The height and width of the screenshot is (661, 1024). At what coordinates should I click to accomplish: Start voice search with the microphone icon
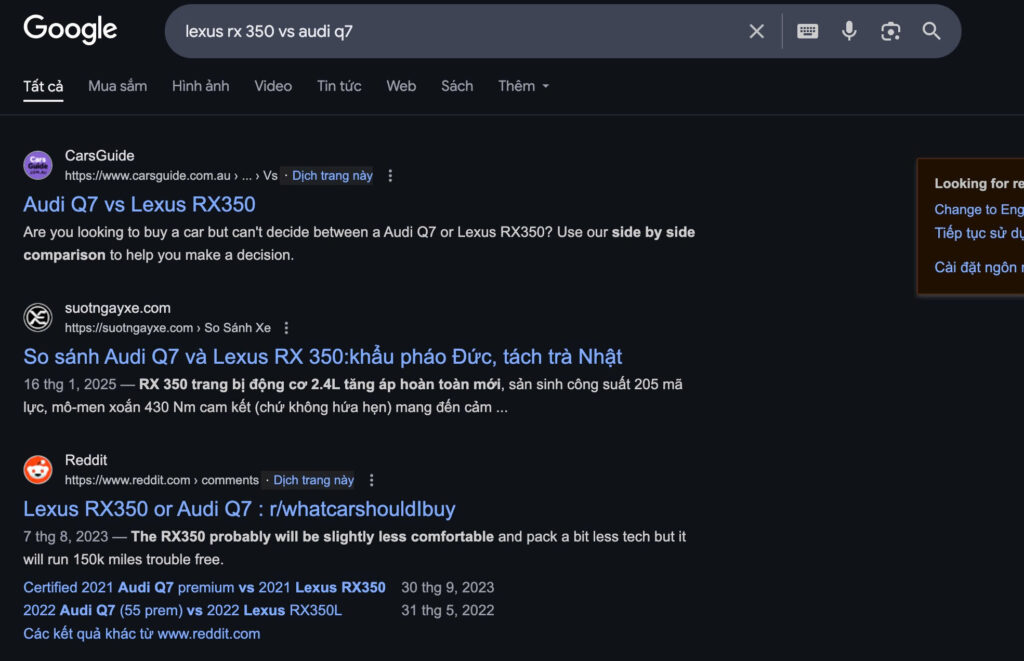click(848, 31)
